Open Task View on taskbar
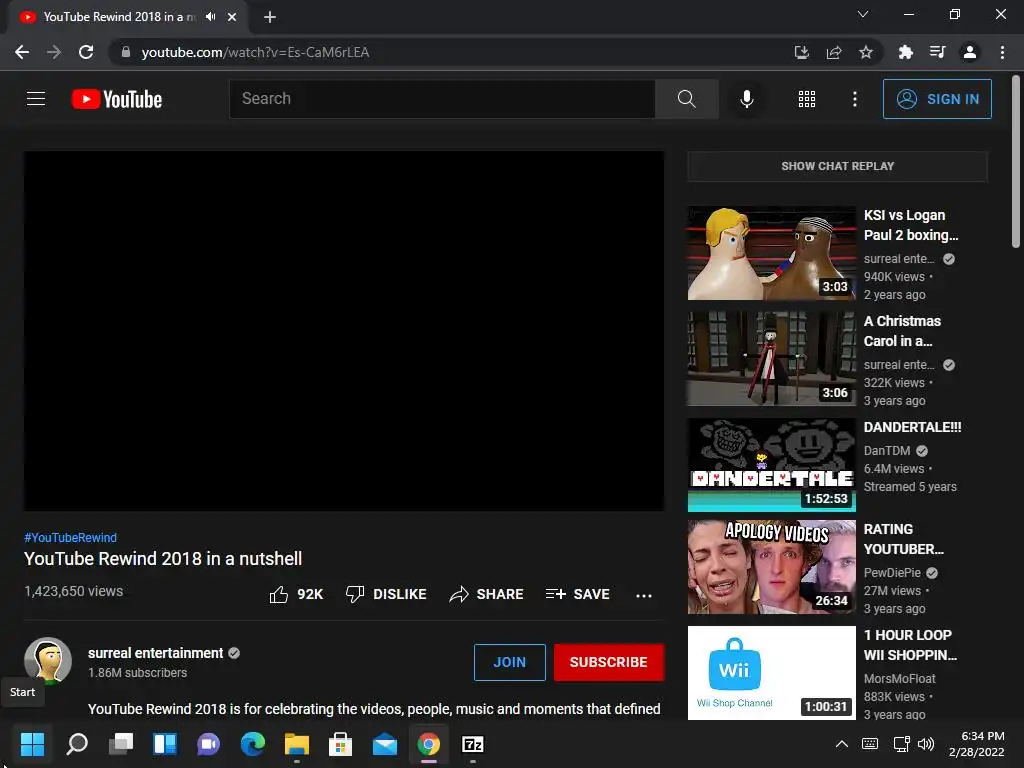This screenshot has width=1024, height=768. coord(121,744)
